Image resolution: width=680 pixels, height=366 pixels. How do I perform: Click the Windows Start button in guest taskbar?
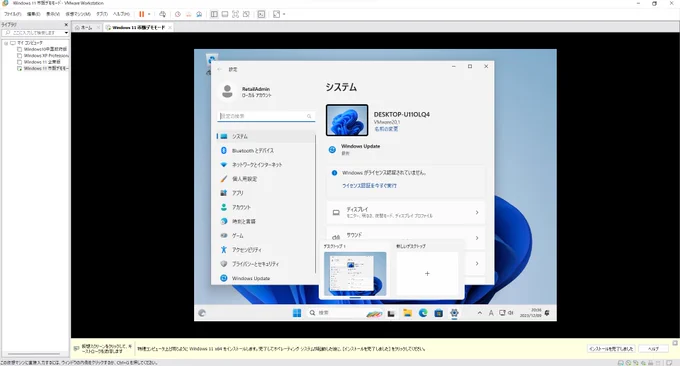[297, 313]
